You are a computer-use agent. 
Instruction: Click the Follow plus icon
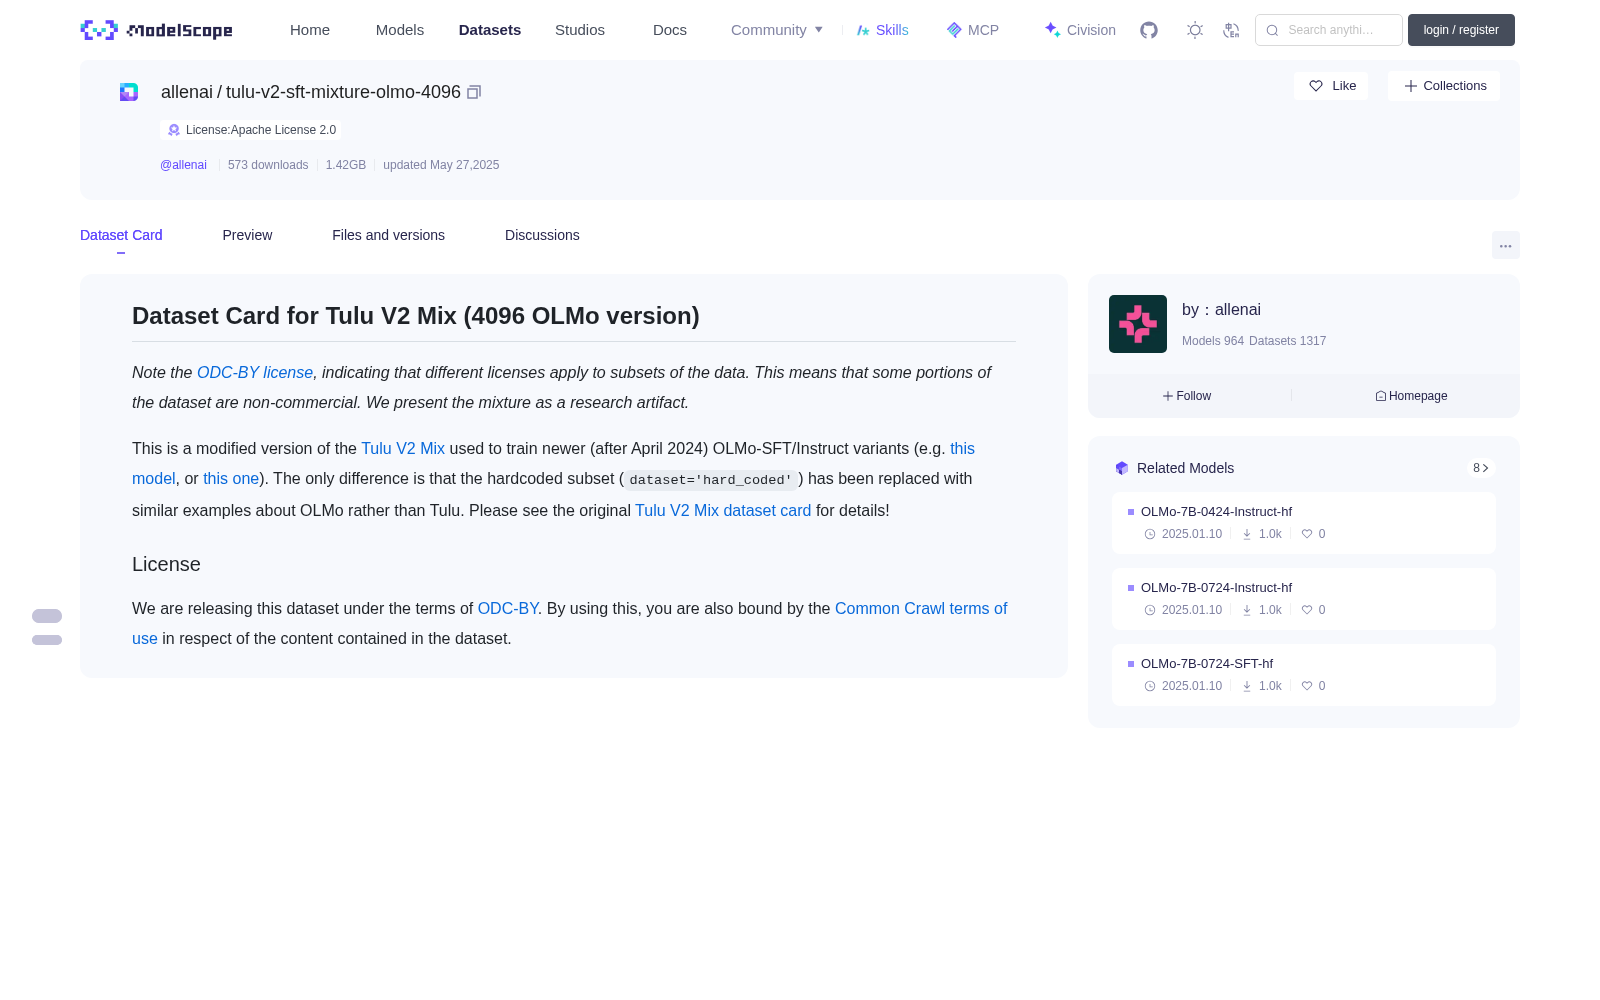pos(1168,396)
